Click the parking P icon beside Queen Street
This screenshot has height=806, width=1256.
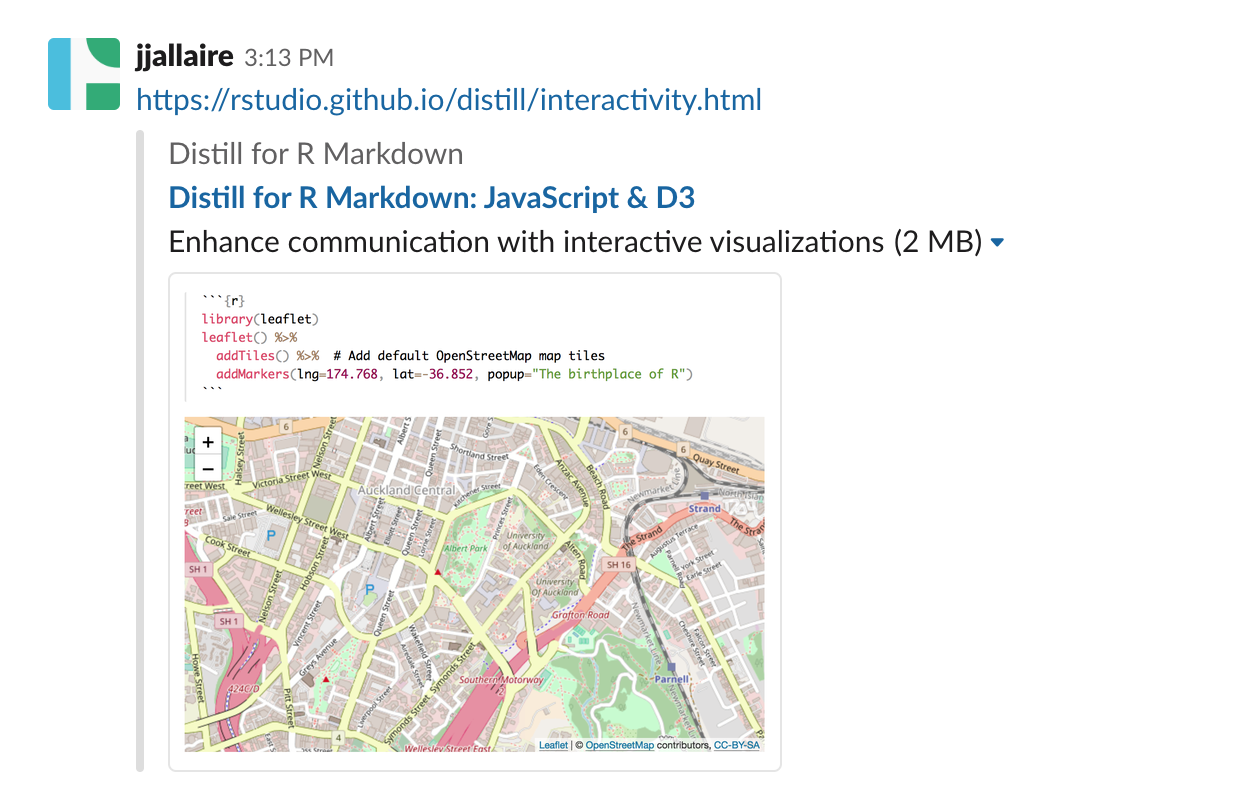coord(370,589)
